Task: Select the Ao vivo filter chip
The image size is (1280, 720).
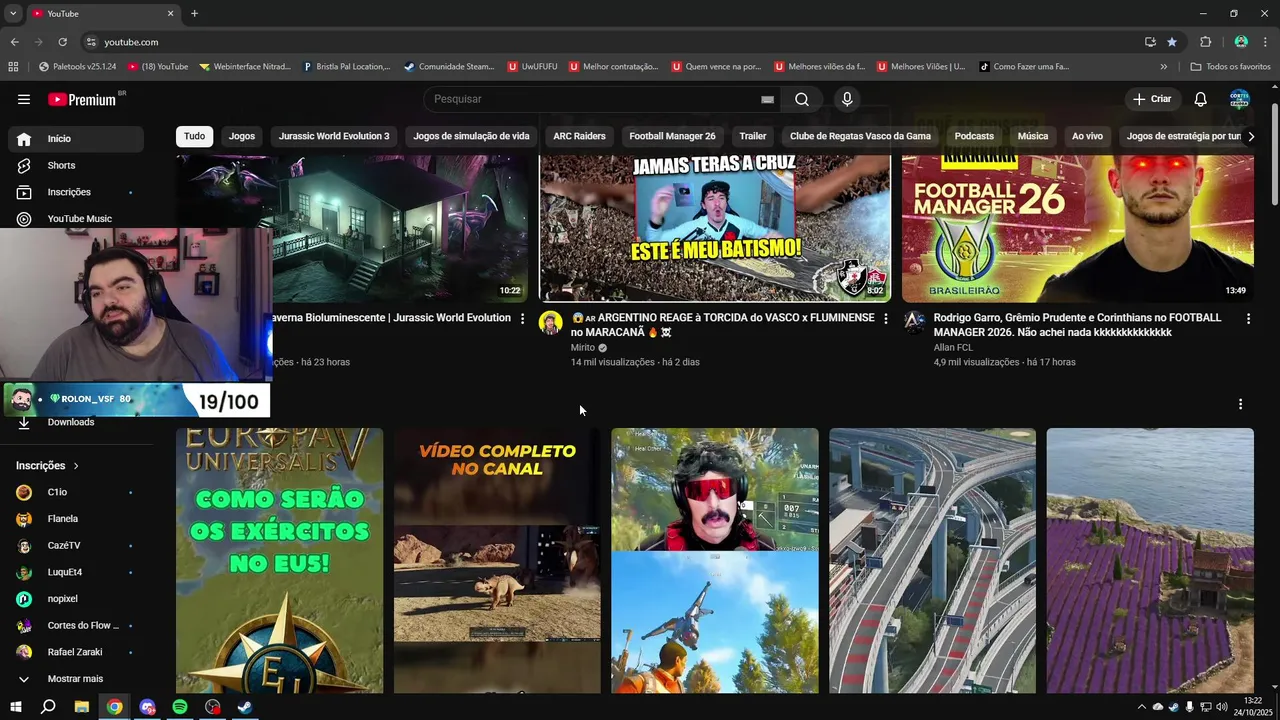Action: (1087, 136)
